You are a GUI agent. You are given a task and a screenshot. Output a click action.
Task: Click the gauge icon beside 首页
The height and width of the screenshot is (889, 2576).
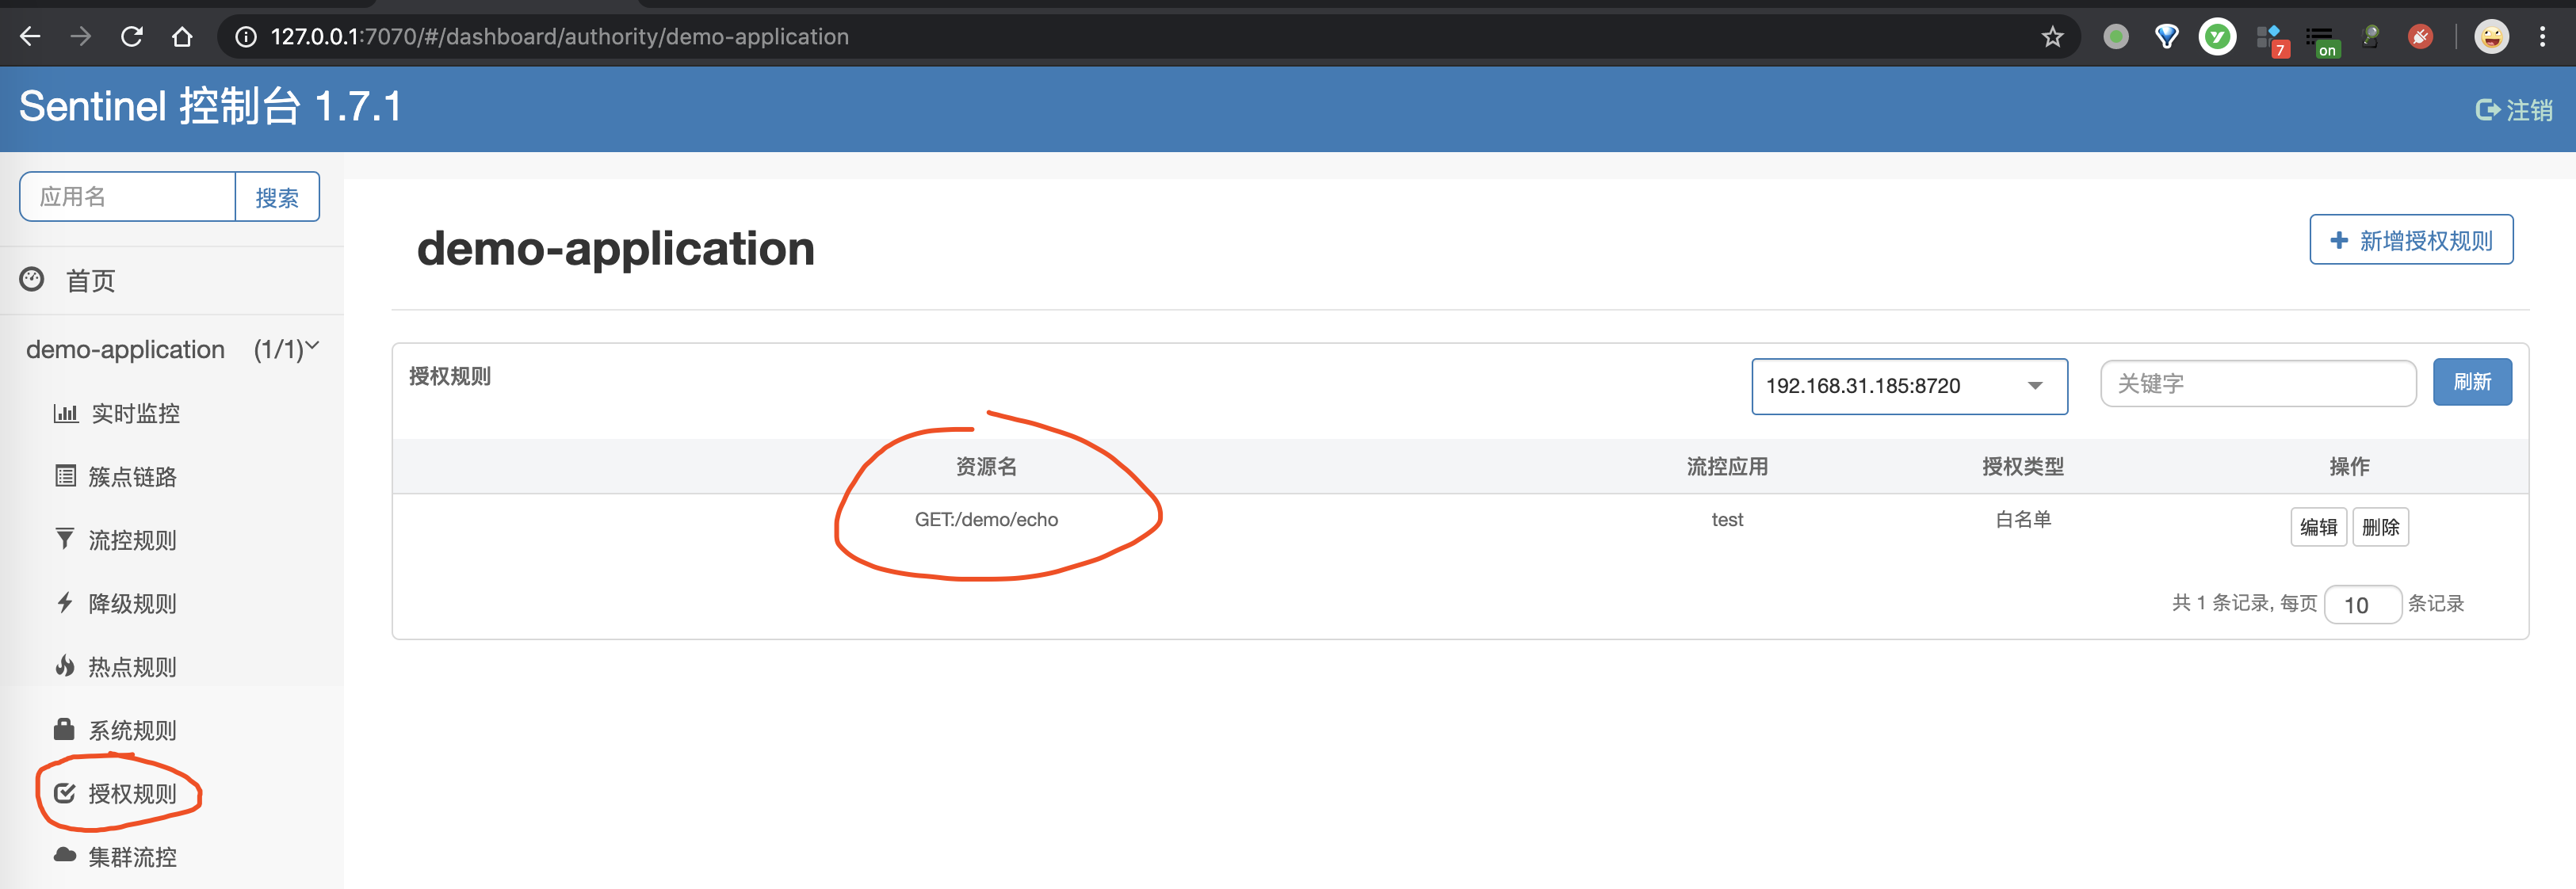tap(32, 280)
